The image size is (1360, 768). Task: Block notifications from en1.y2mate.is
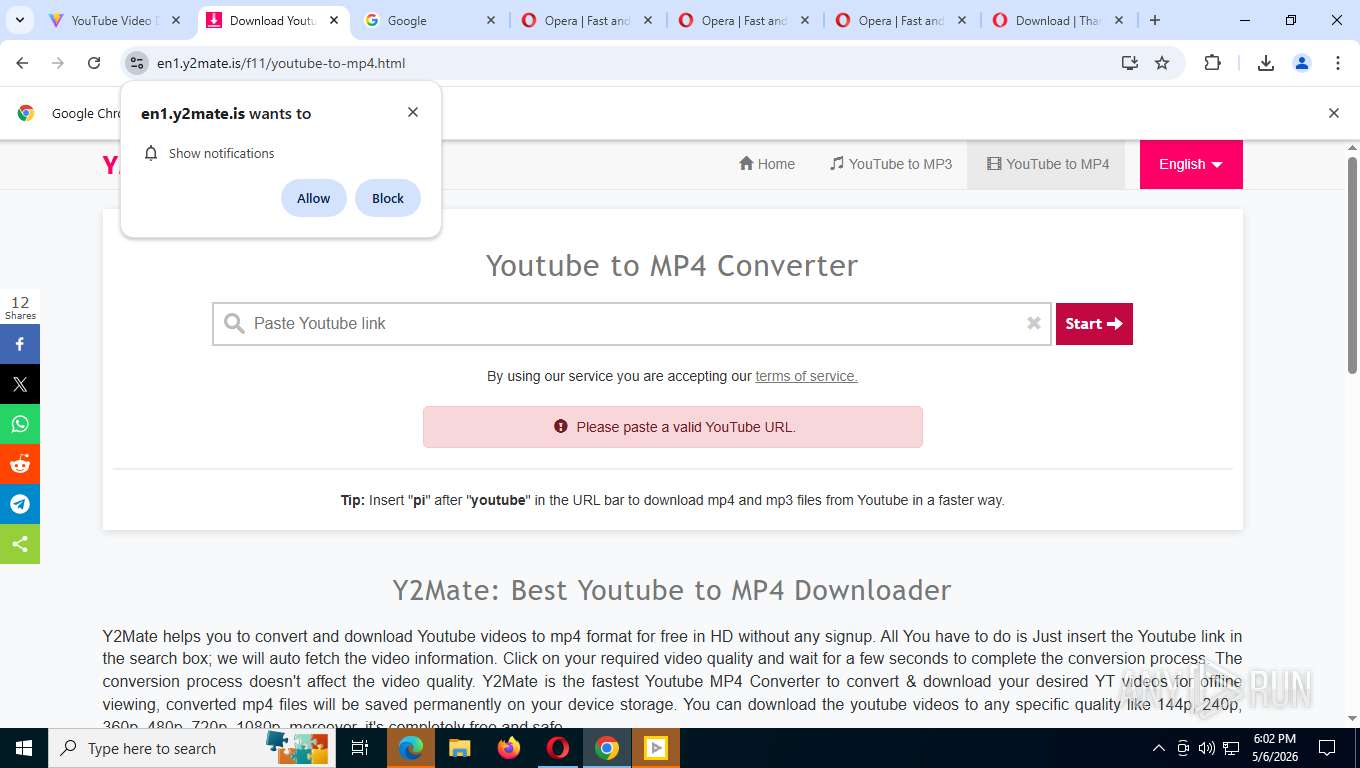pos(388,198)
